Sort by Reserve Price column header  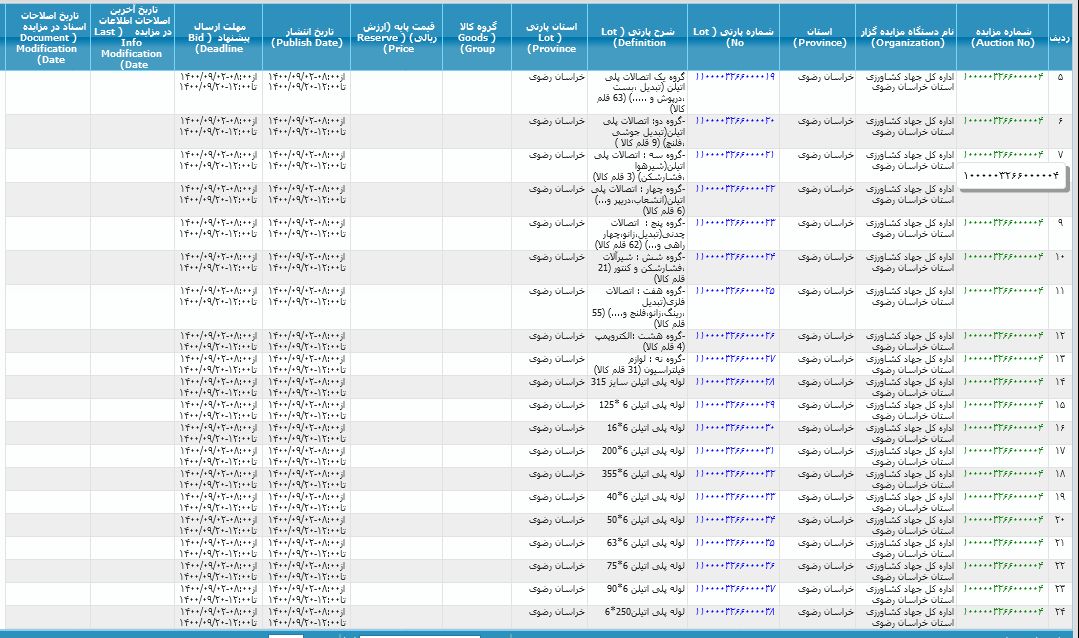pos(396,37)
